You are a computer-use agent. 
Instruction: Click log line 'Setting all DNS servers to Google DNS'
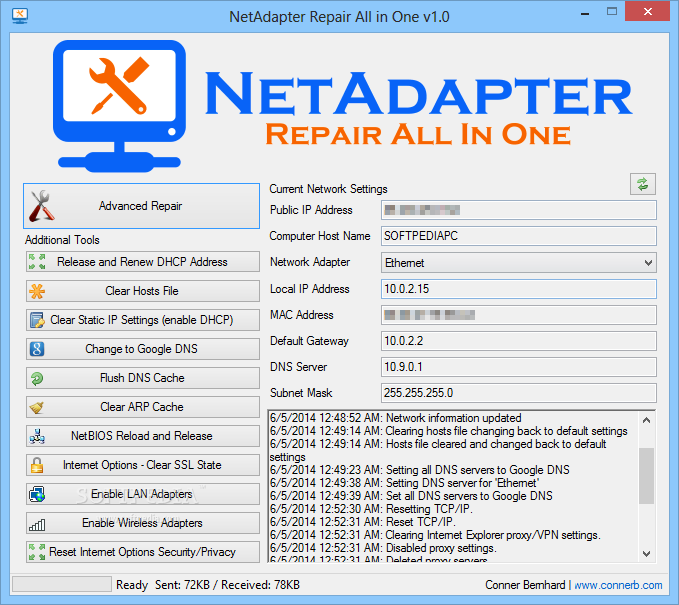[x=420, y=470]
